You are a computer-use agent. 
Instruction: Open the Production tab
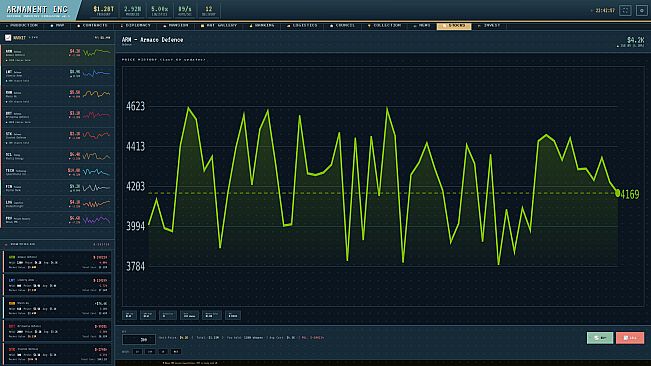click(x=22, y=26)
